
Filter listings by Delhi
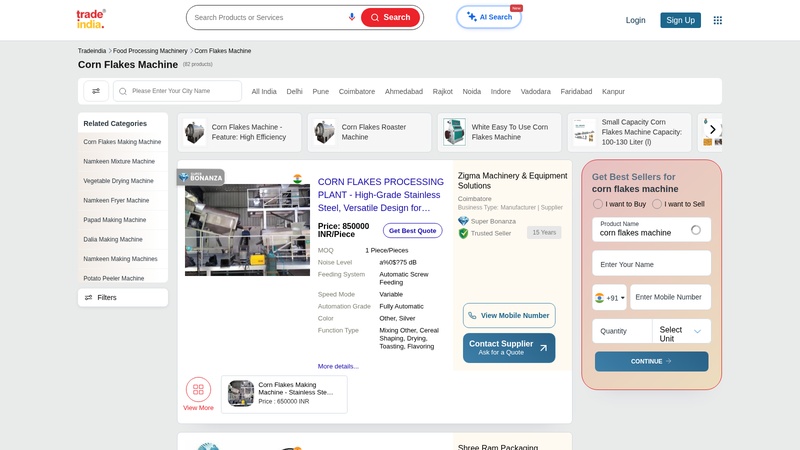[294, 91]
